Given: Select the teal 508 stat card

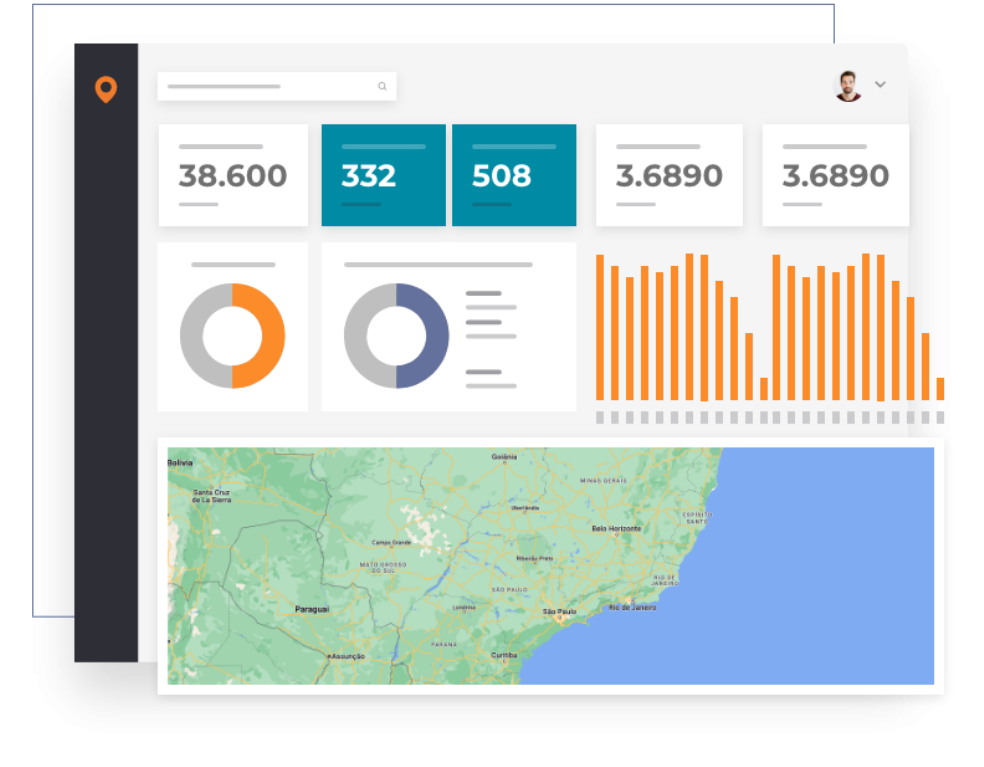Looking at the screenshot, I should pyautogui.click(x=514, y=175).
